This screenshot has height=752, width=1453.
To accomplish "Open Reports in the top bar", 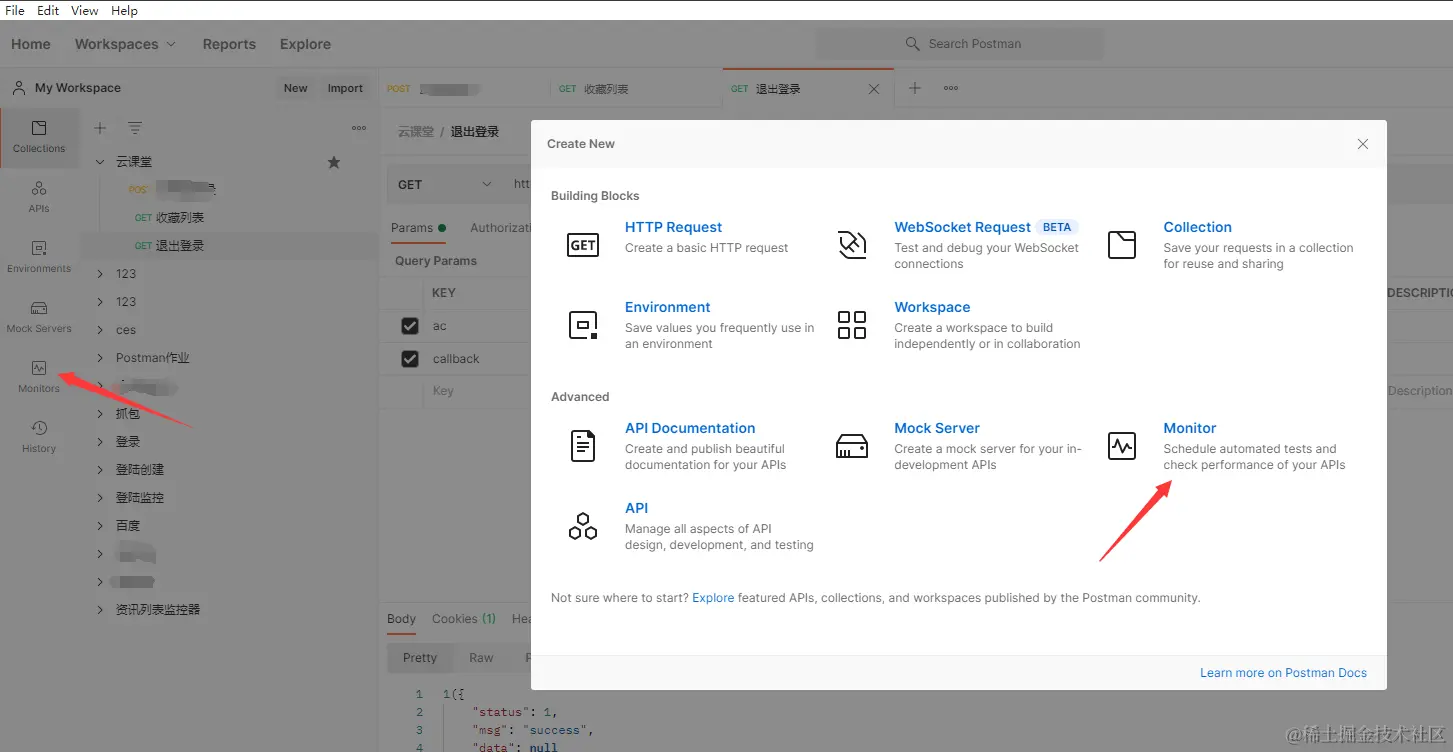I will pos(229,44).
